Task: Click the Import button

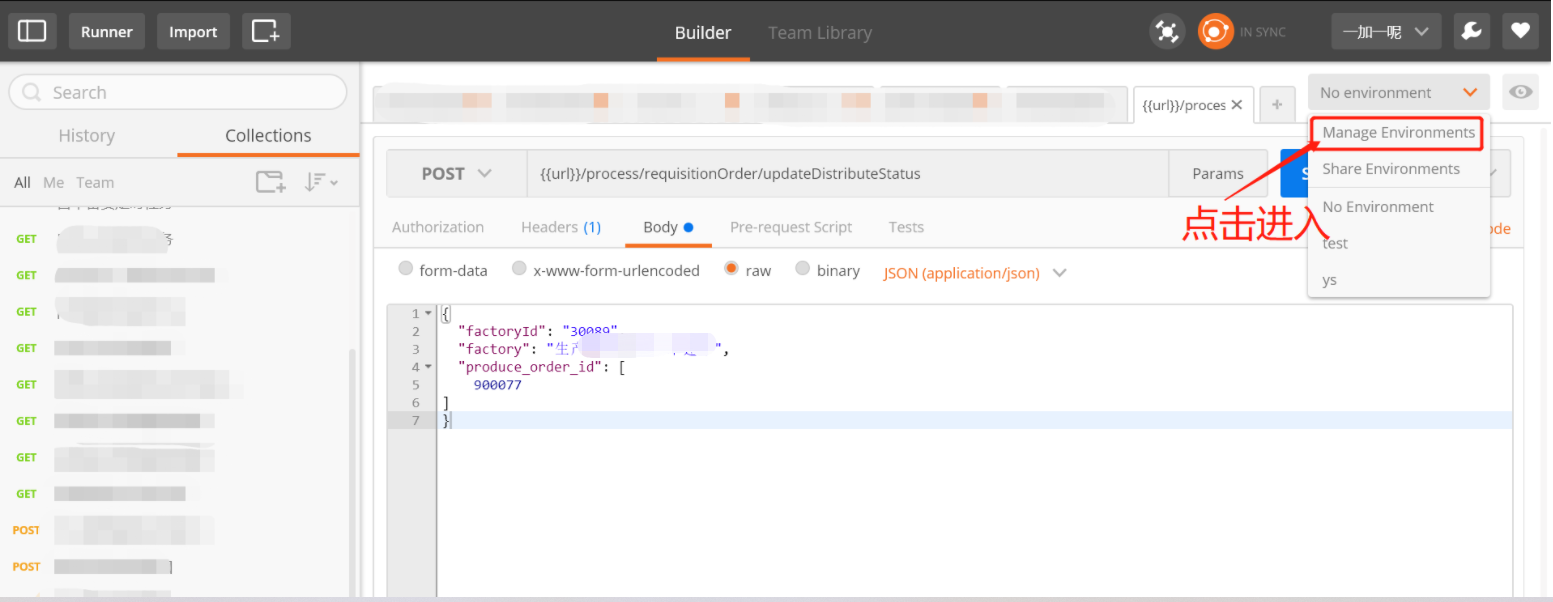Action: 193,32
